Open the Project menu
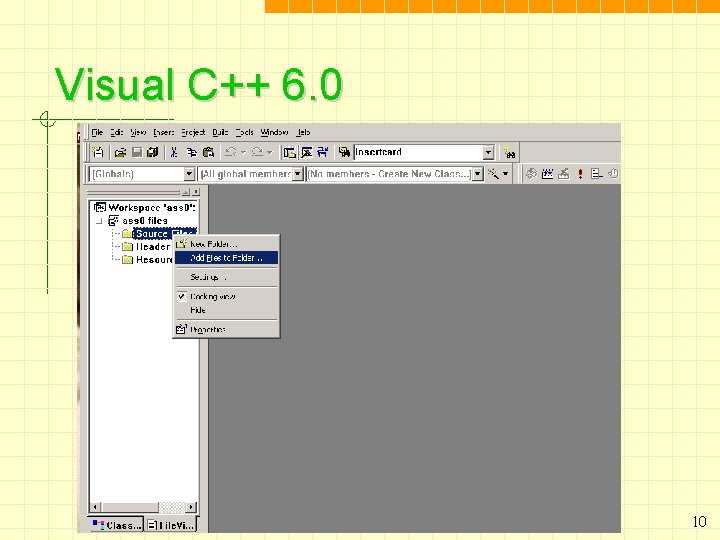720x540 pixels. point(193,132)
